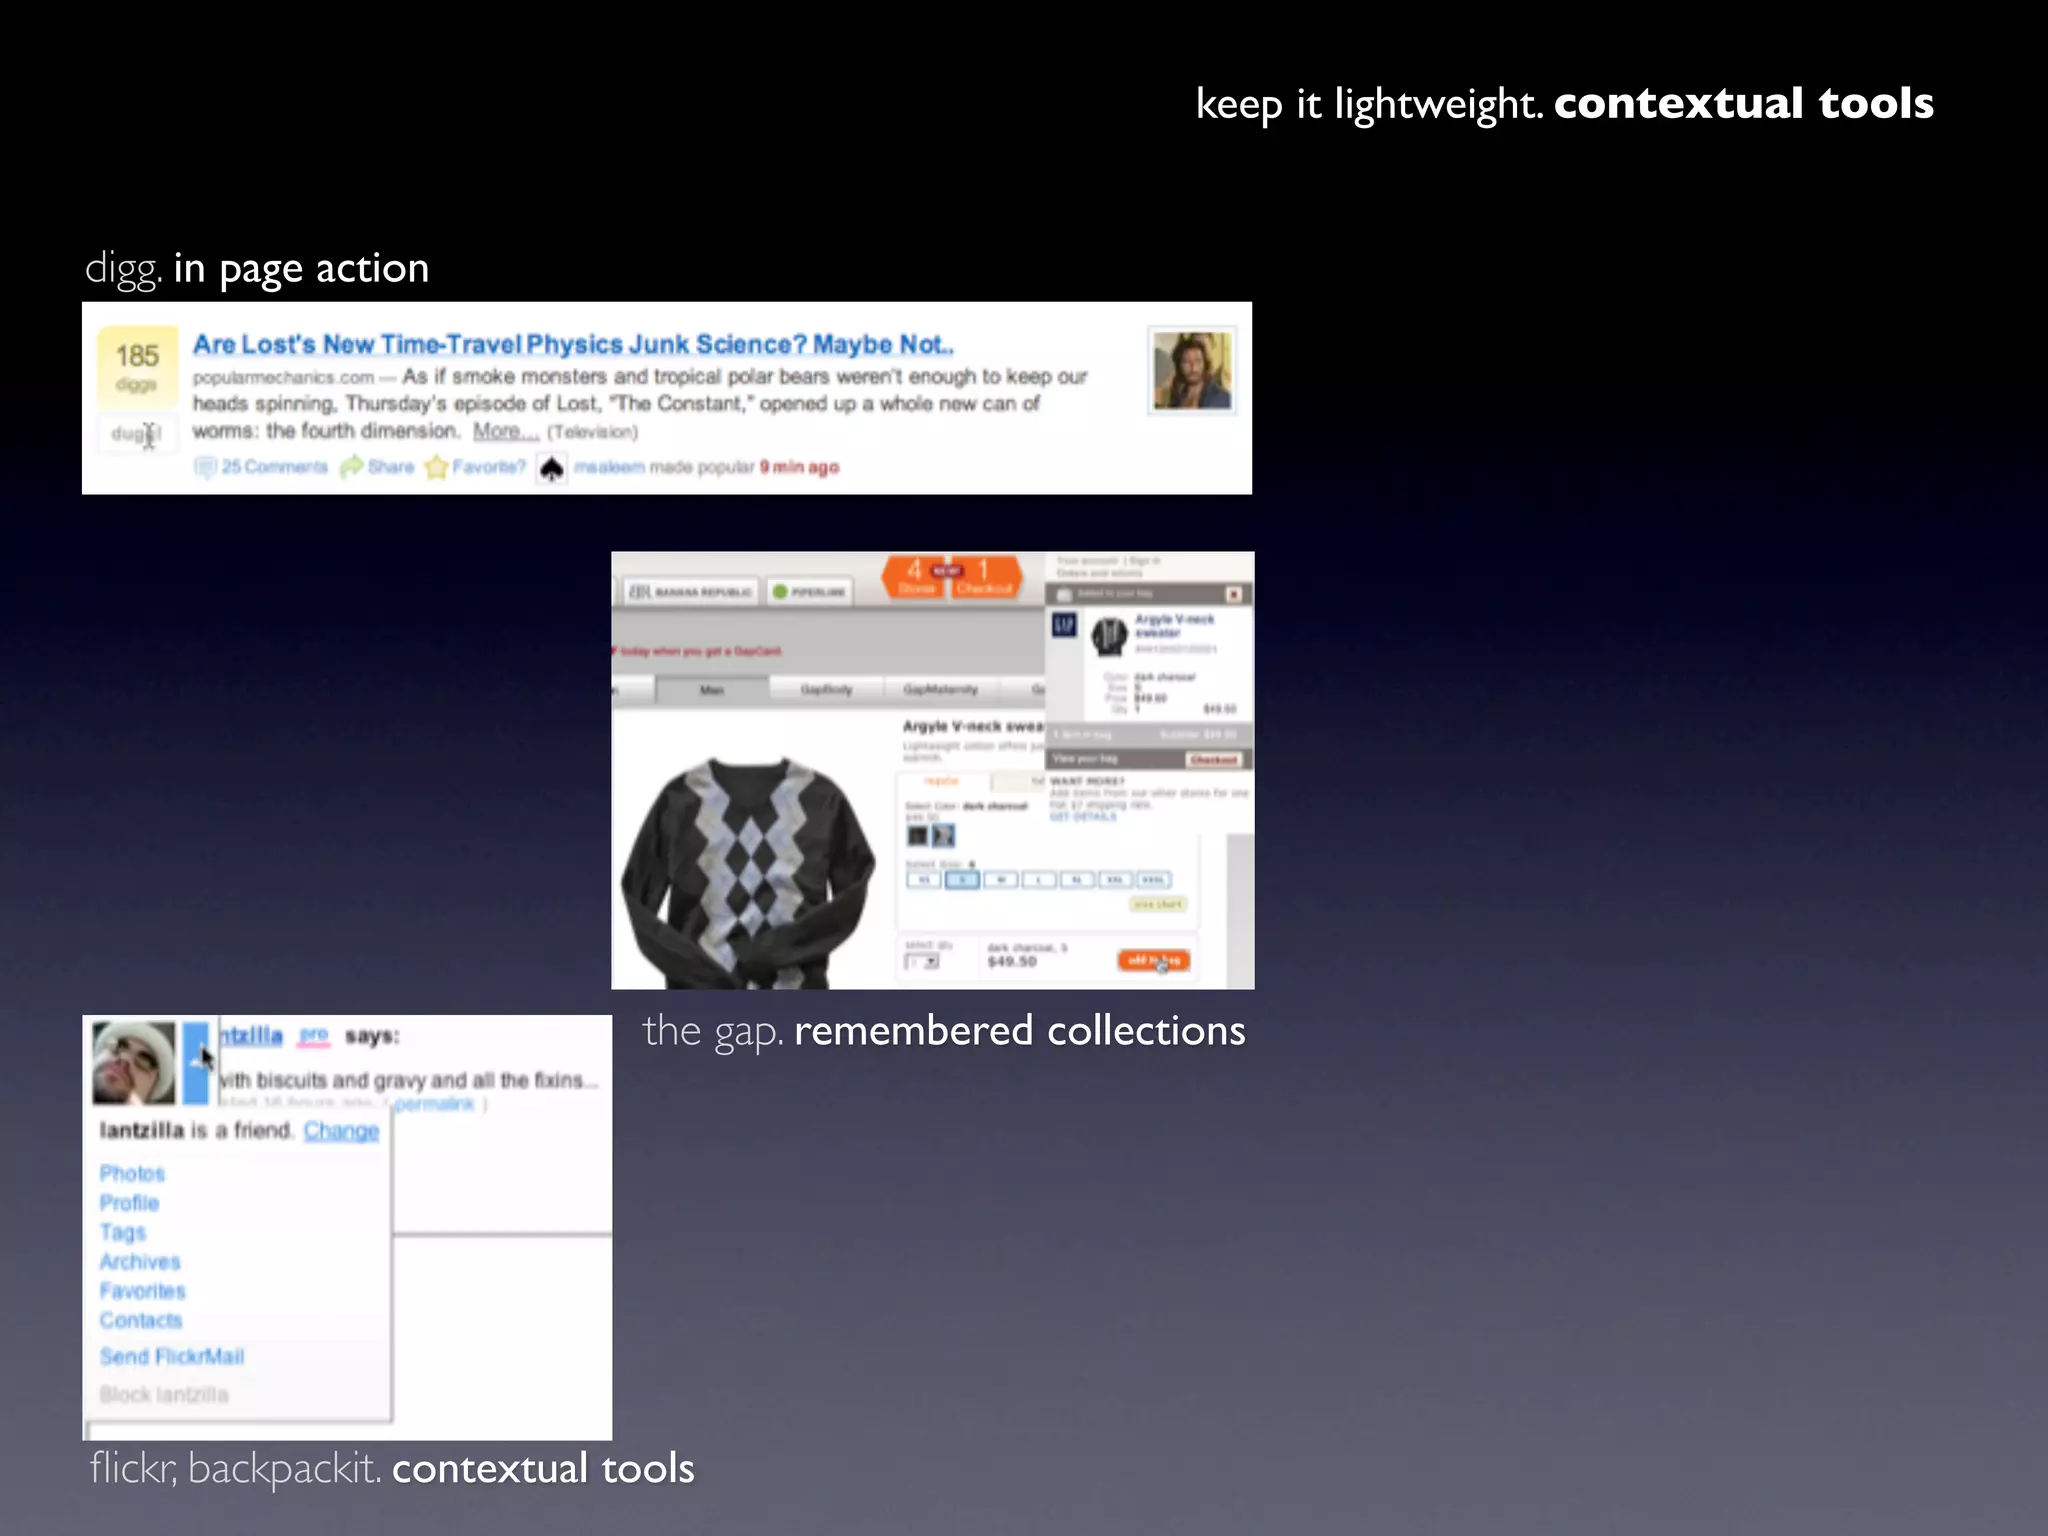Select the Men category tab
The image size is (2048, 1536).
712,690
